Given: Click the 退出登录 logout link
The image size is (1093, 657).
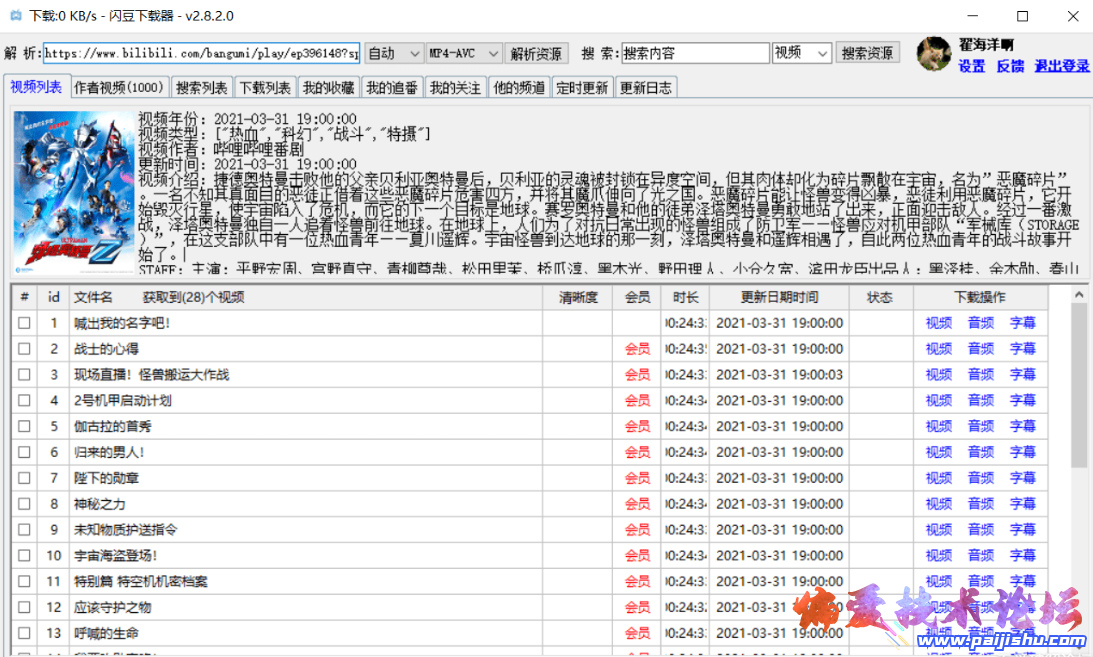Looking at the screenshot, I should tap(1063, 66).
